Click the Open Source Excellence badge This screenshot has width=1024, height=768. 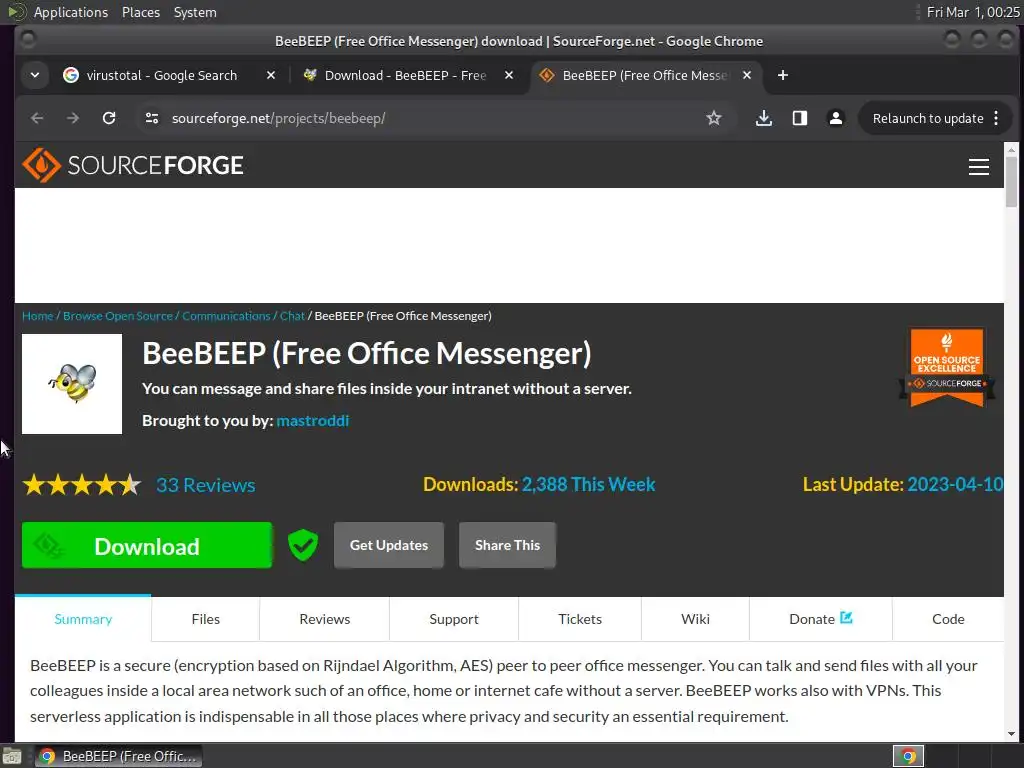tap(946, 367)
